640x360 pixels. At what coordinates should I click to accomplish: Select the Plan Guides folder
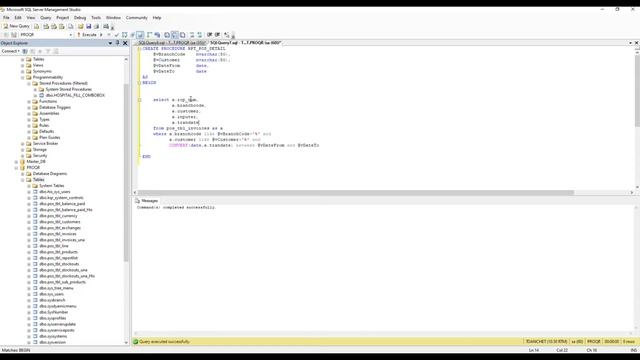point(49,138)
